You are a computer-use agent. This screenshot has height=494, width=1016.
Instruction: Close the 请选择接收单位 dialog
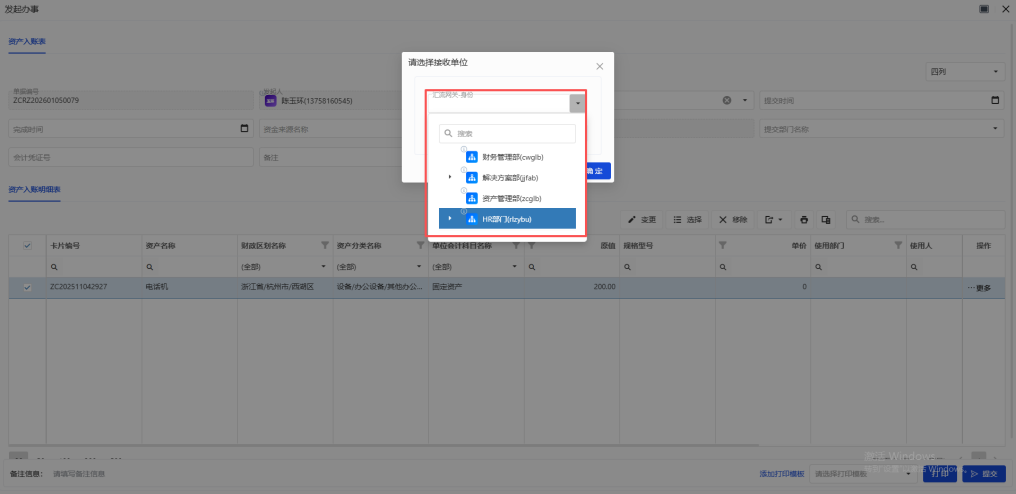pos(599,67)
